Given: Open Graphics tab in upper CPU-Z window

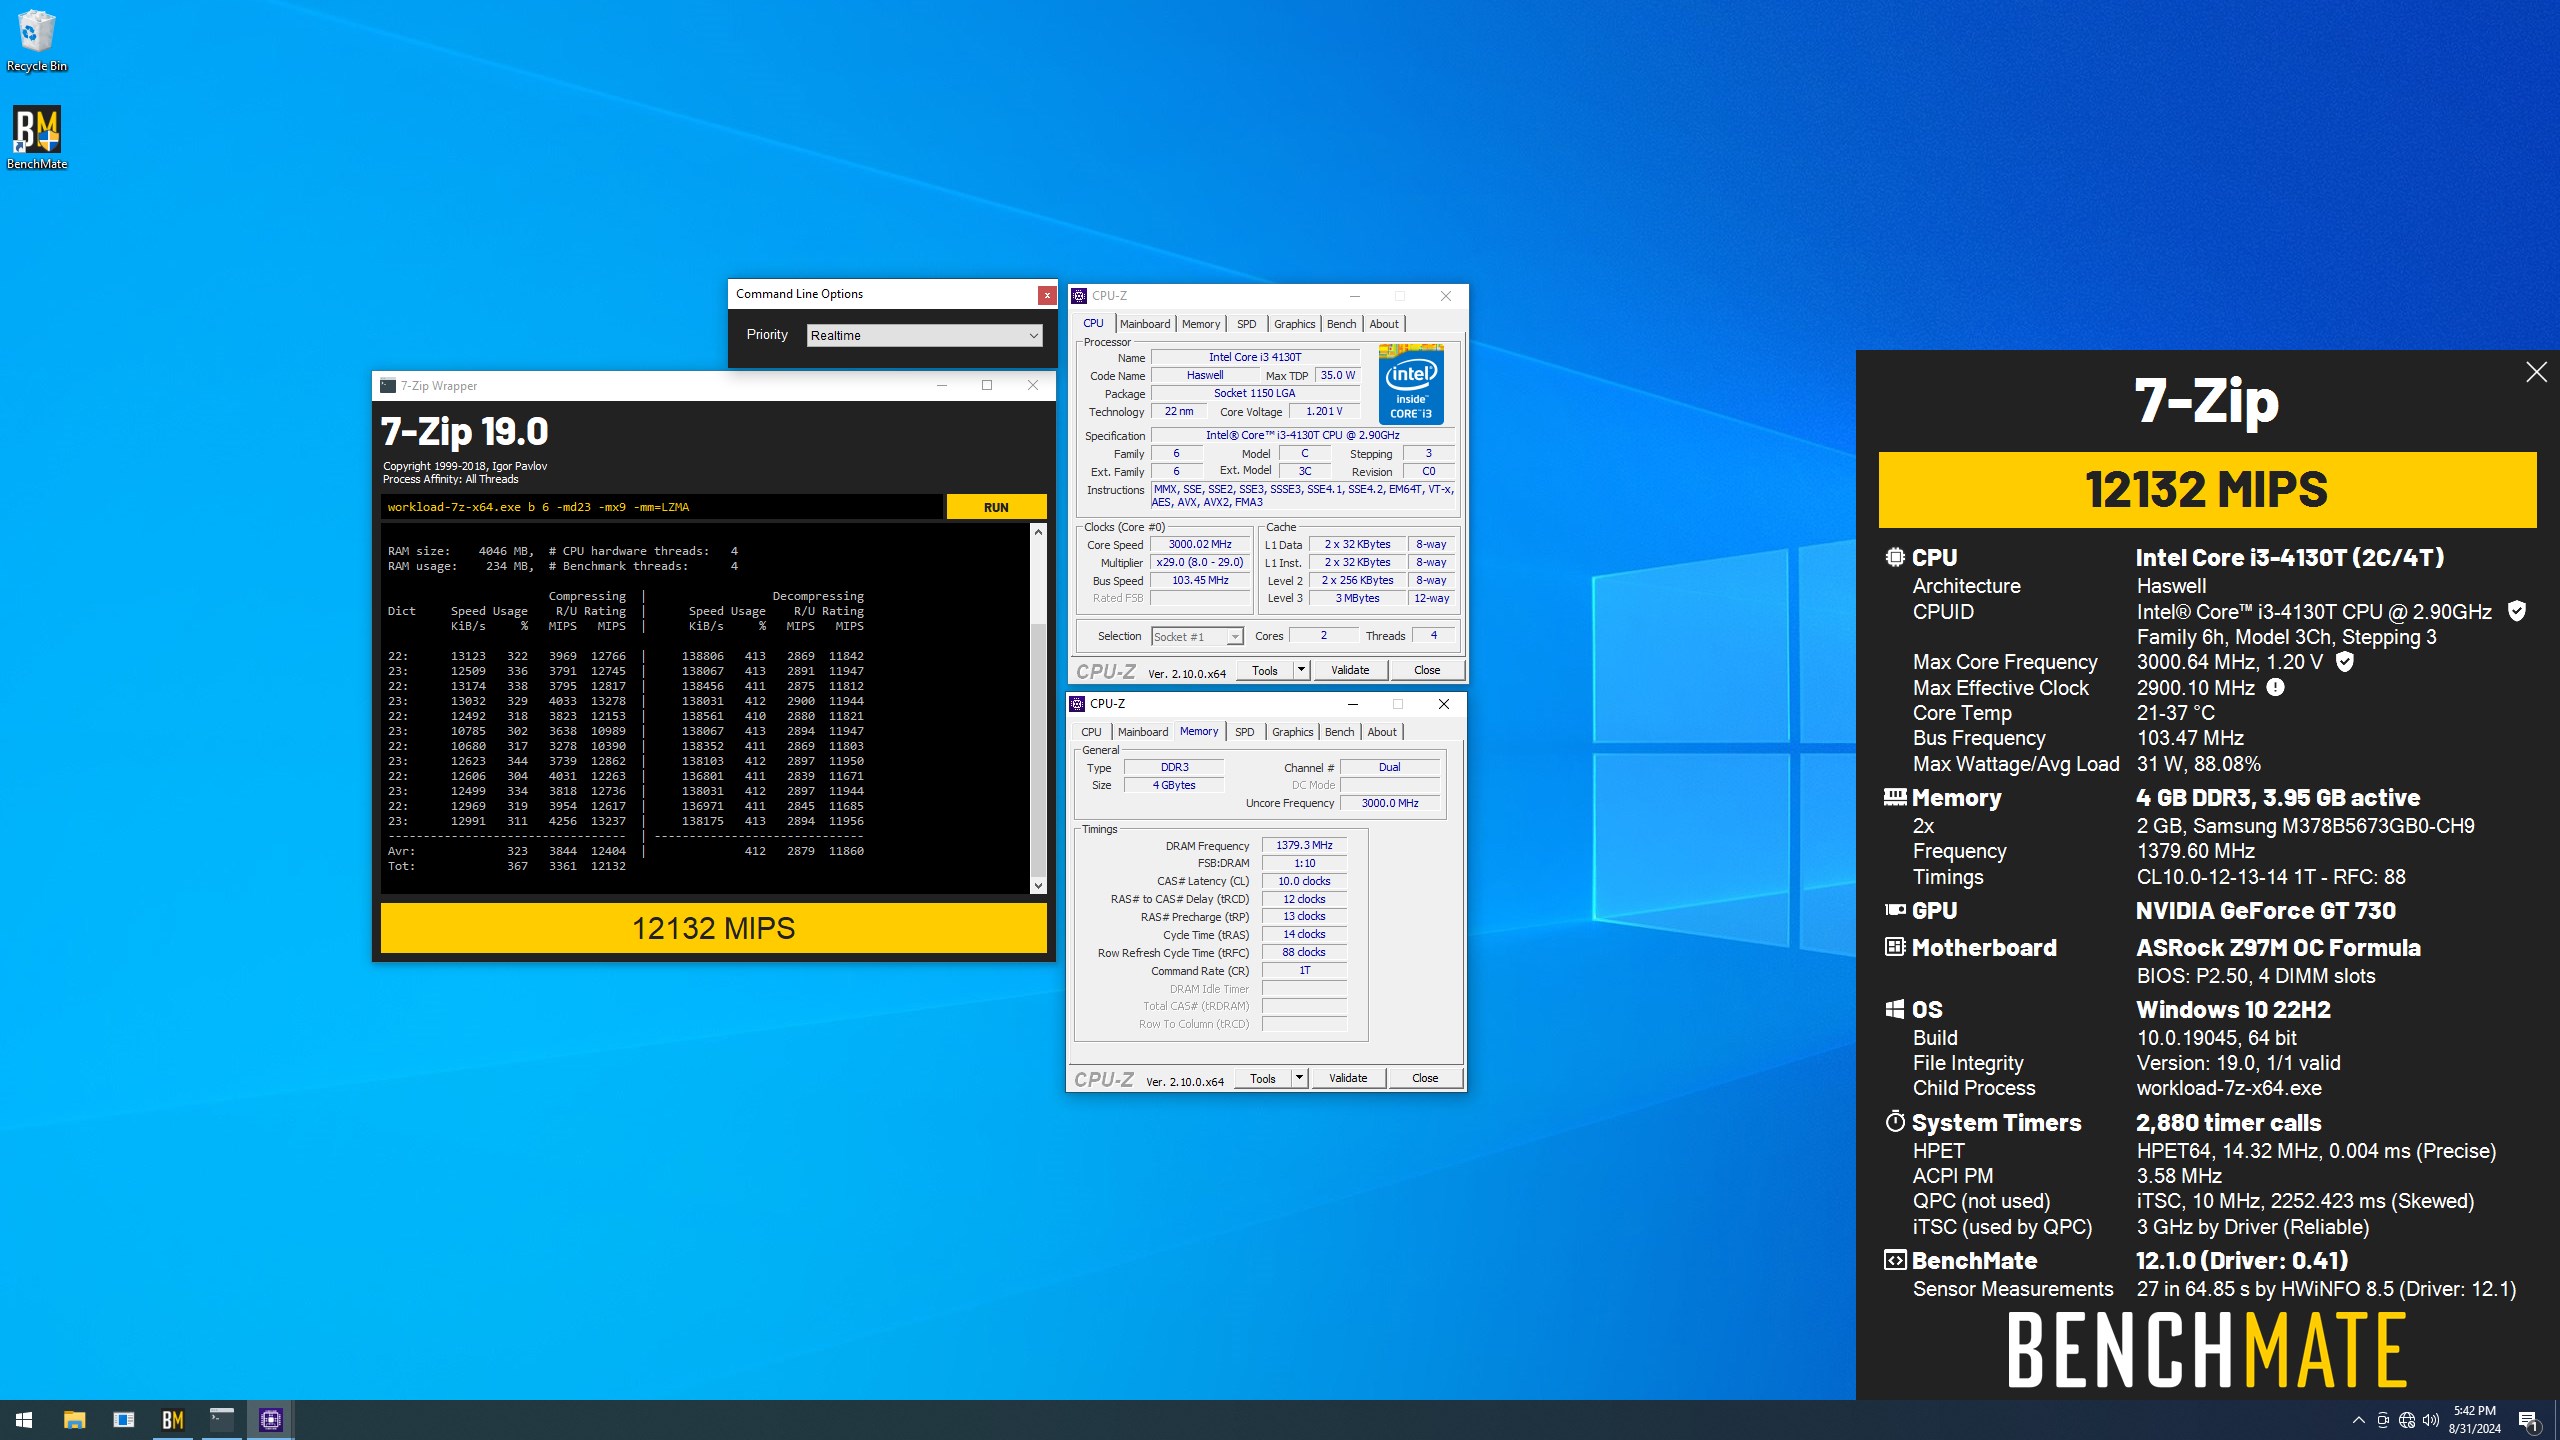Looking at the screenshot, I should pyautogui.click(x=1294, y=324).
